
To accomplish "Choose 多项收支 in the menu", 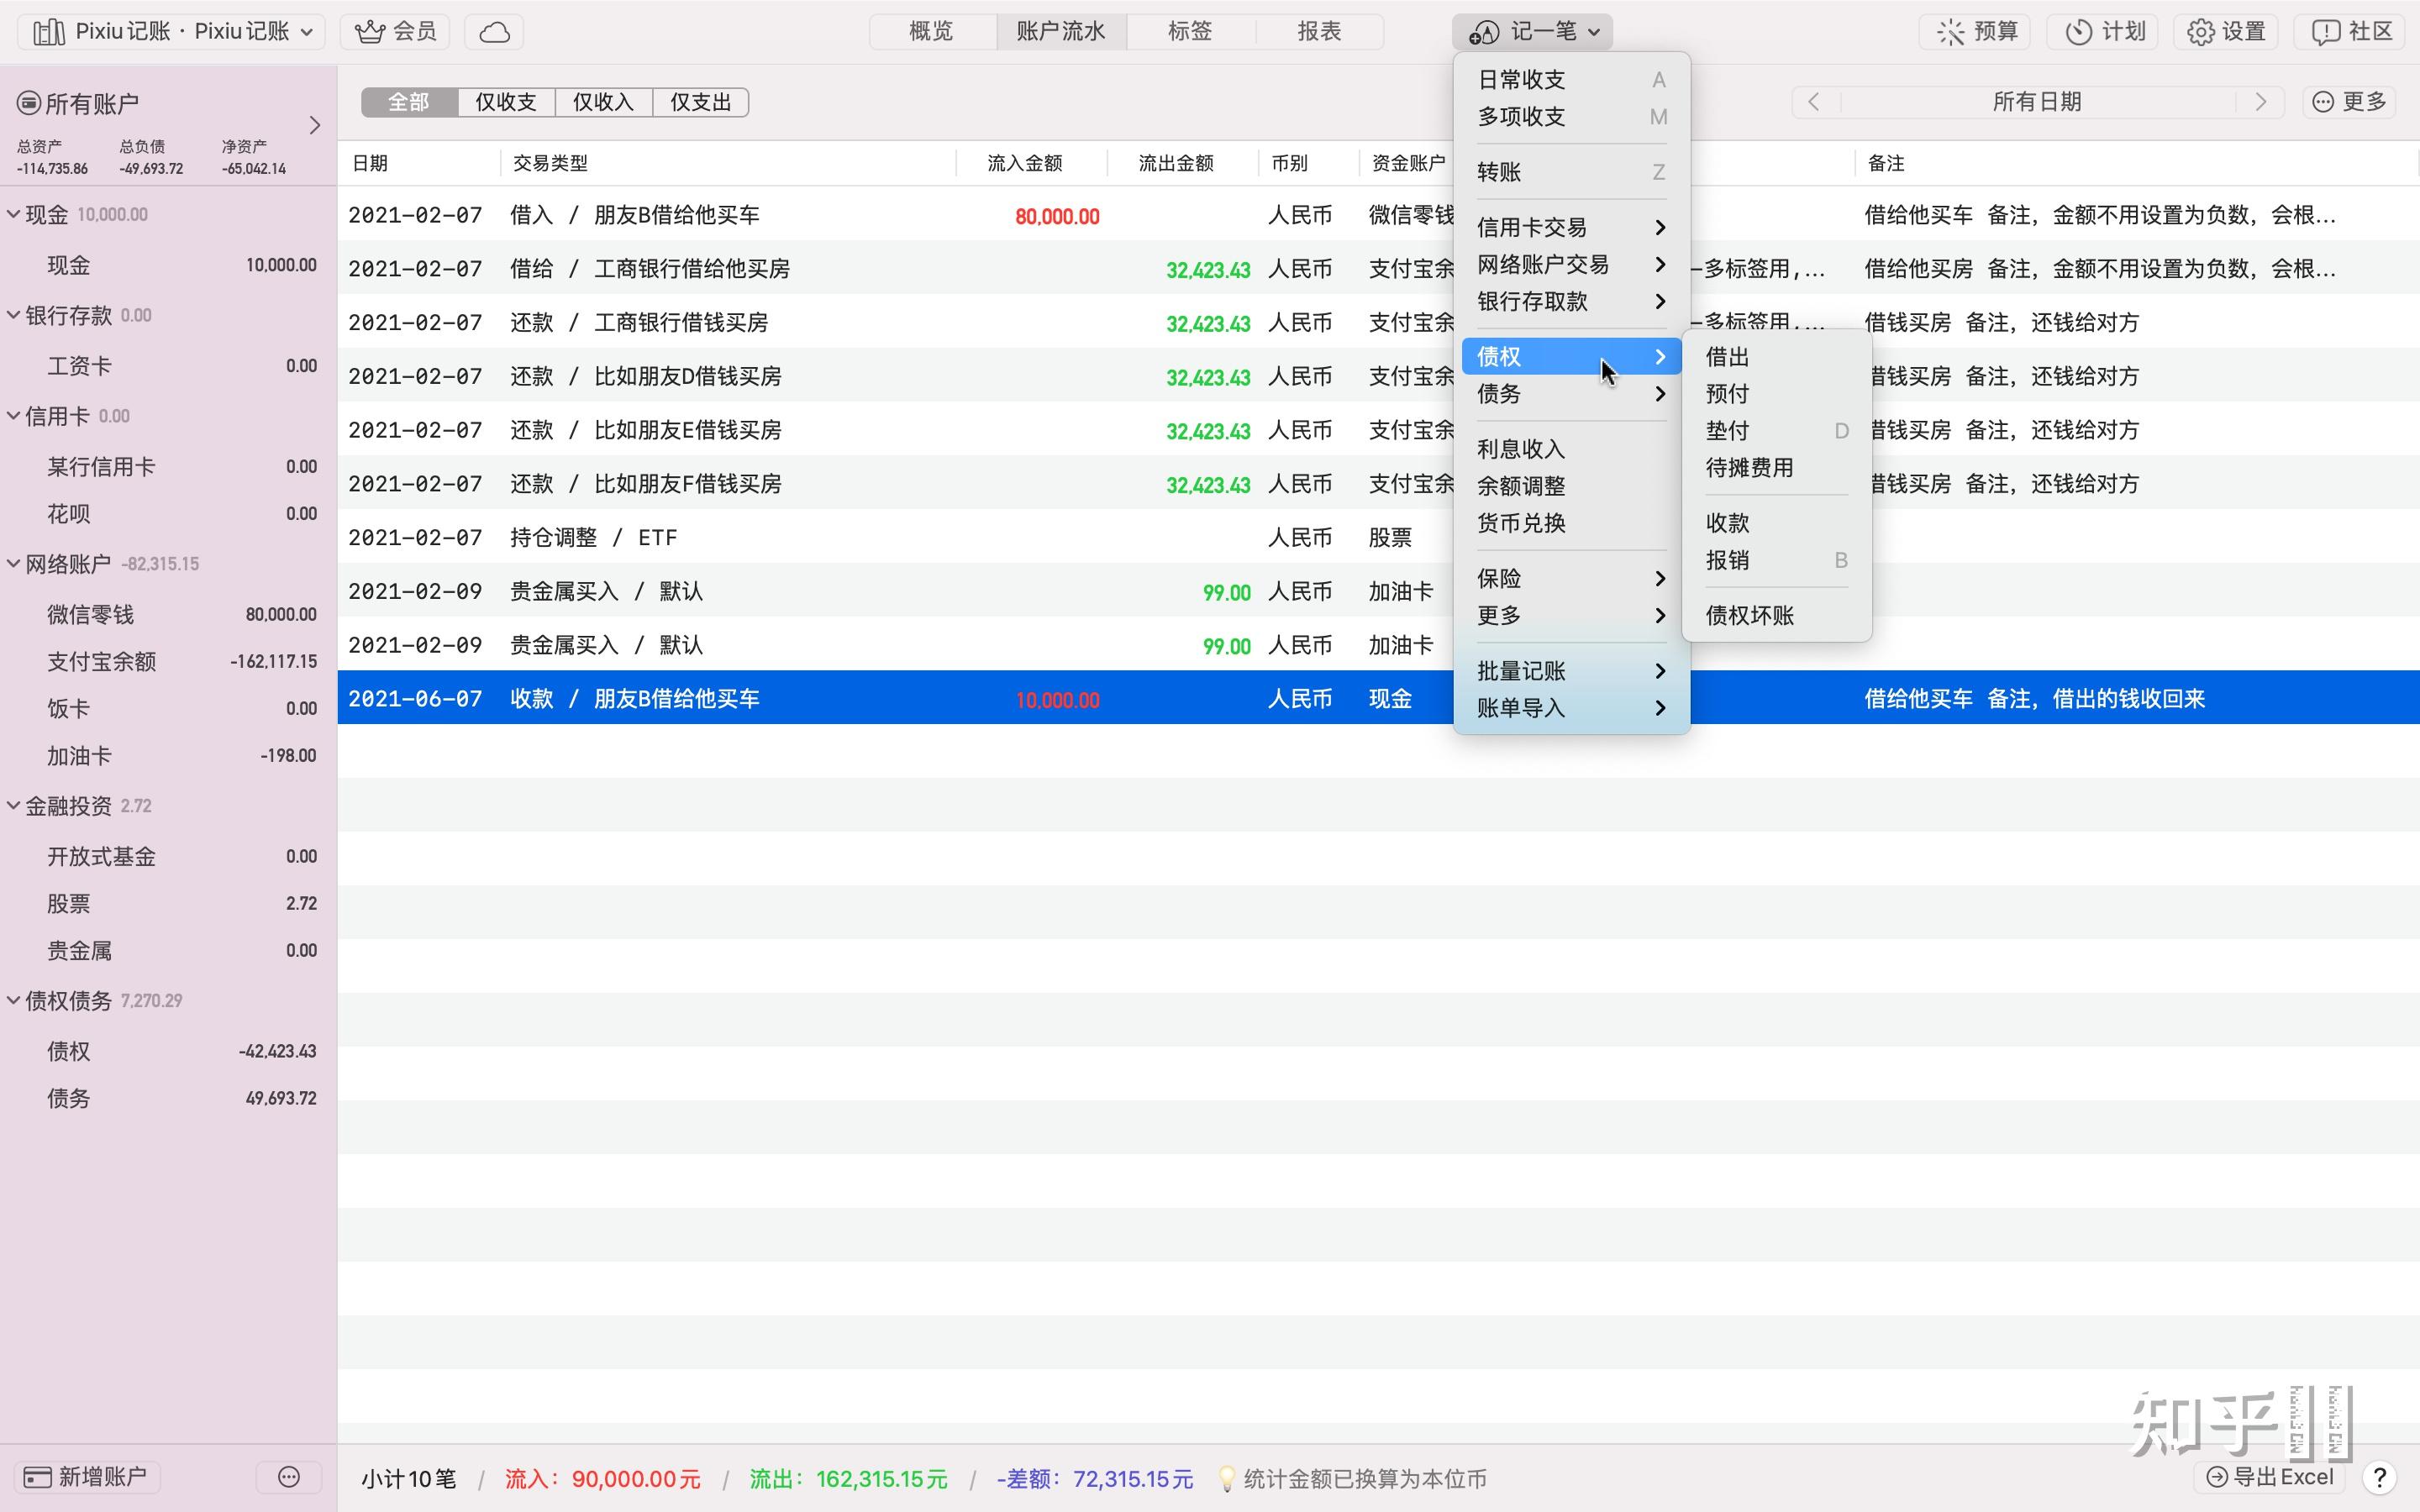I will [x=1571, y=117].
